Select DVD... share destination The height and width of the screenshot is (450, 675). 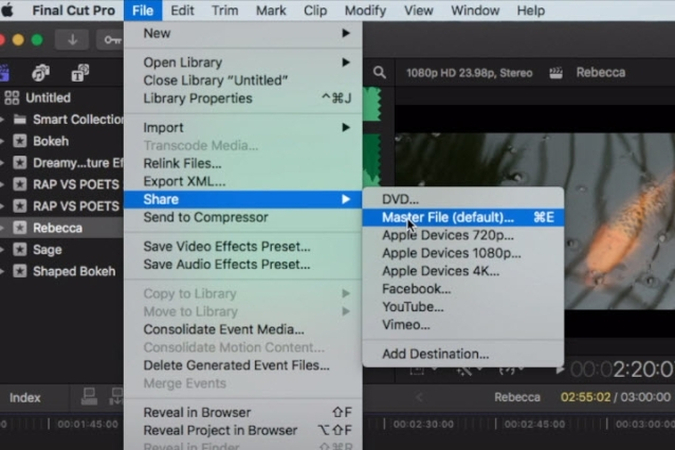point(463,199)
